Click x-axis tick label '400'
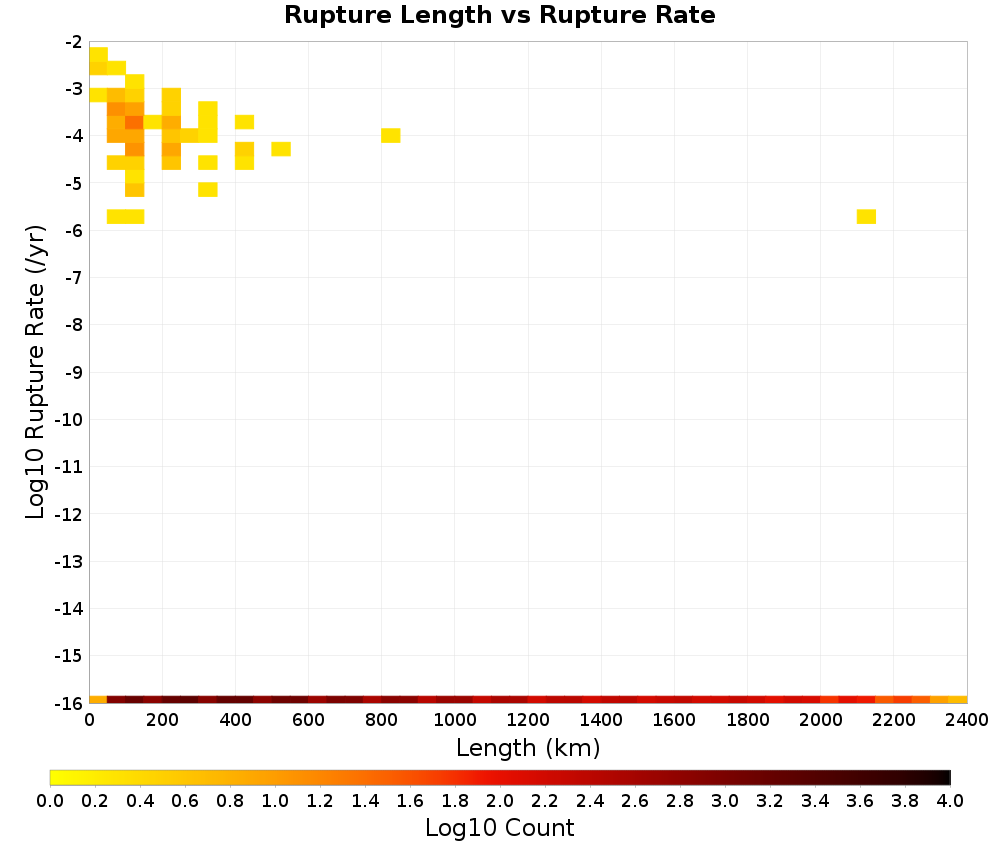This screenshot has height=850, width=1000. [235, 721]
